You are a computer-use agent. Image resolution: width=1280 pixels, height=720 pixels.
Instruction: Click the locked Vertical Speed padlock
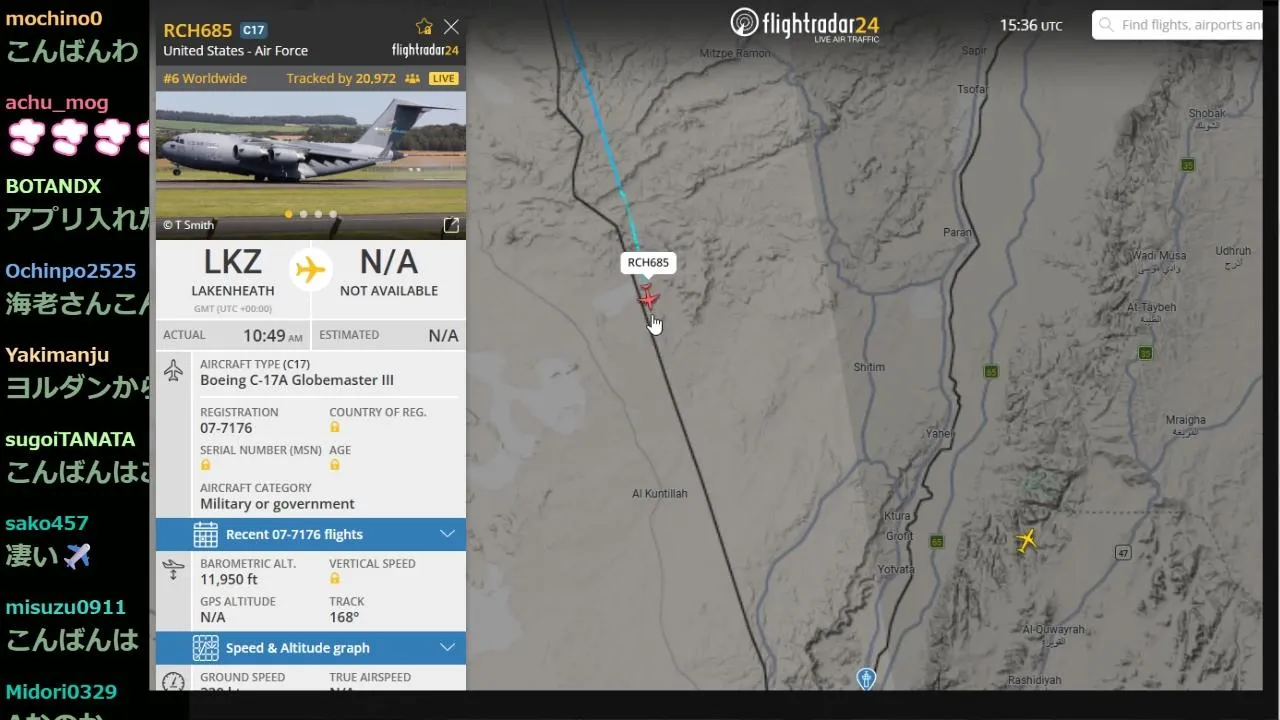click(335, 579)
